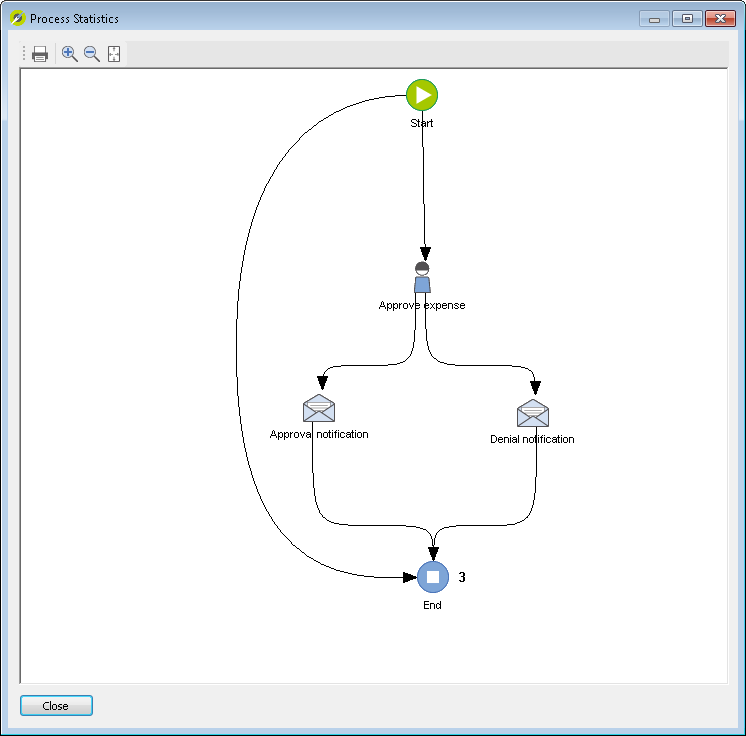The image size is (746, 736).
Task: Zoom in on the process diagram
Action: point(69,54)
